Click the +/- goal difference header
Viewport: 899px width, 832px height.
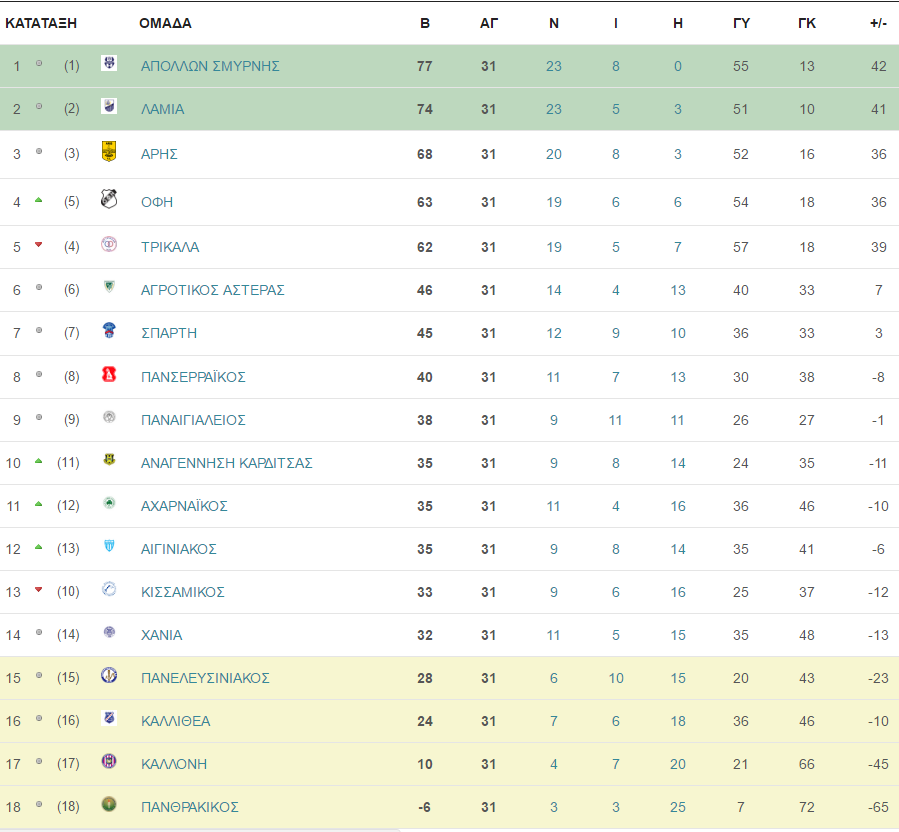click(878, 24)
